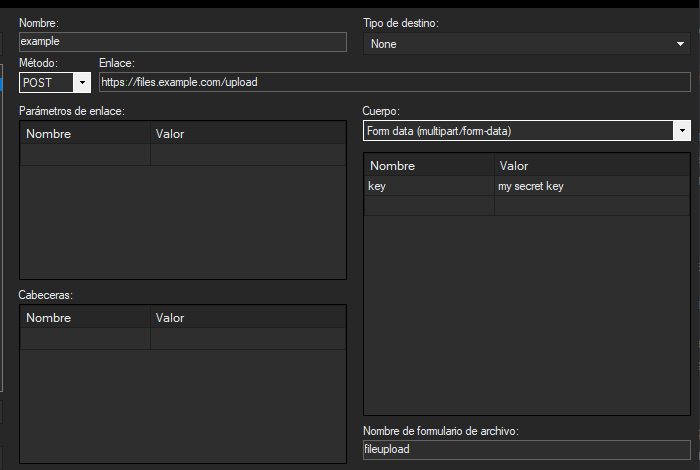Click empty Valor cell in Parámetros de enlace

(248, 155)
